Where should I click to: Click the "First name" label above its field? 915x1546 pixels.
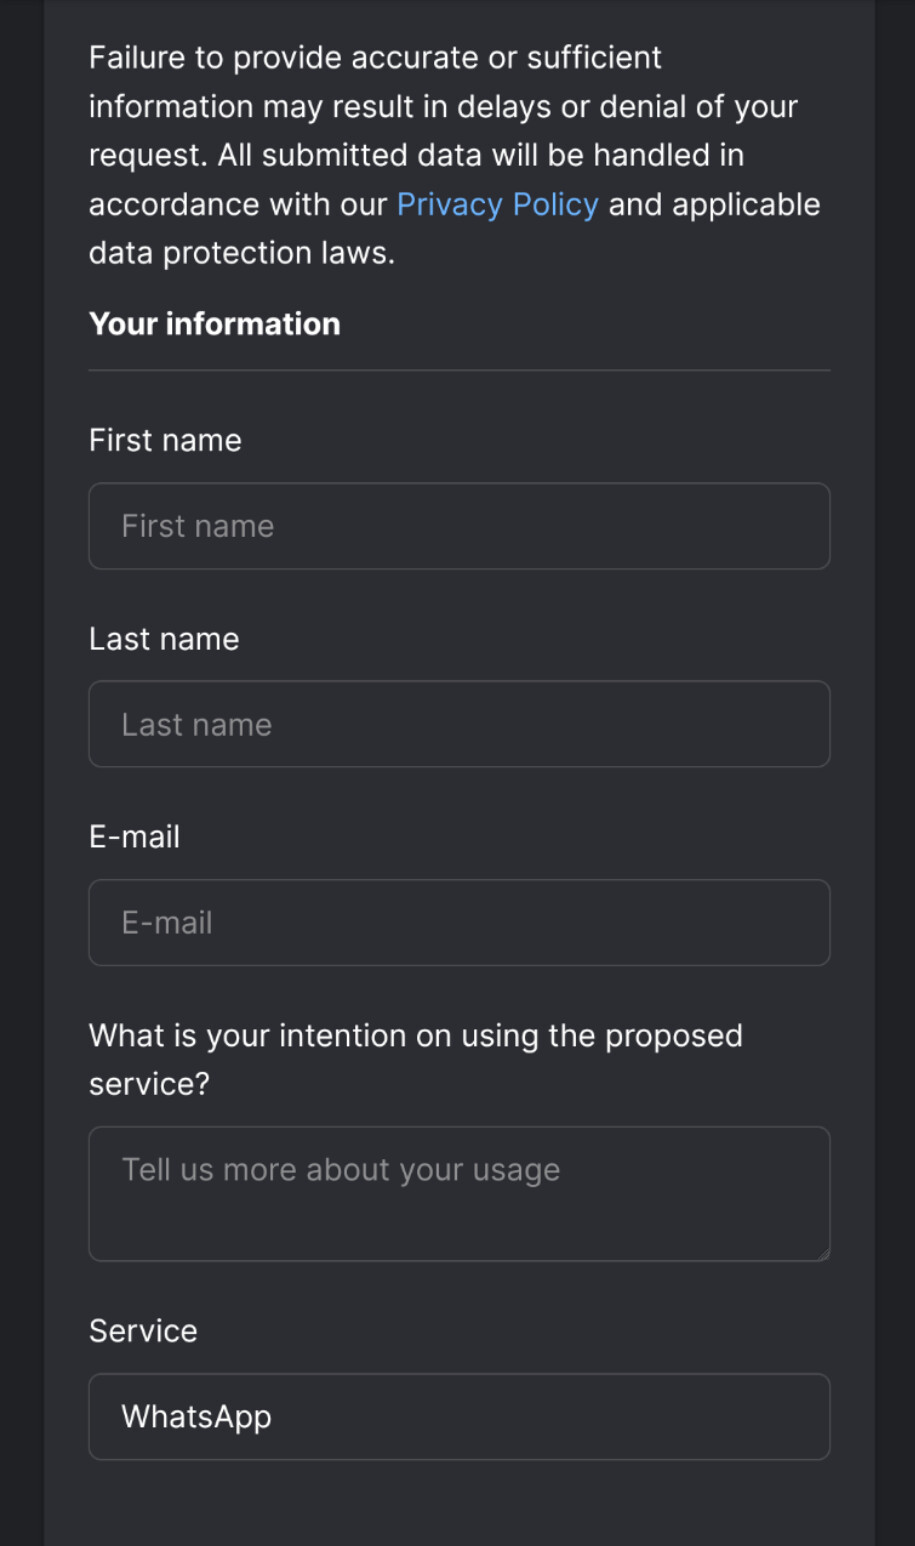[x=165, y=440]
